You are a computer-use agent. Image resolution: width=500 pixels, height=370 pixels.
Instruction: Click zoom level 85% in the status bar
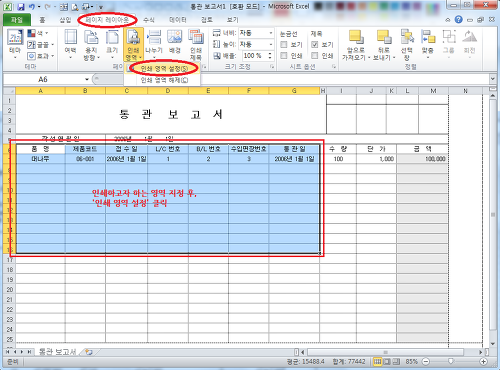411,361
